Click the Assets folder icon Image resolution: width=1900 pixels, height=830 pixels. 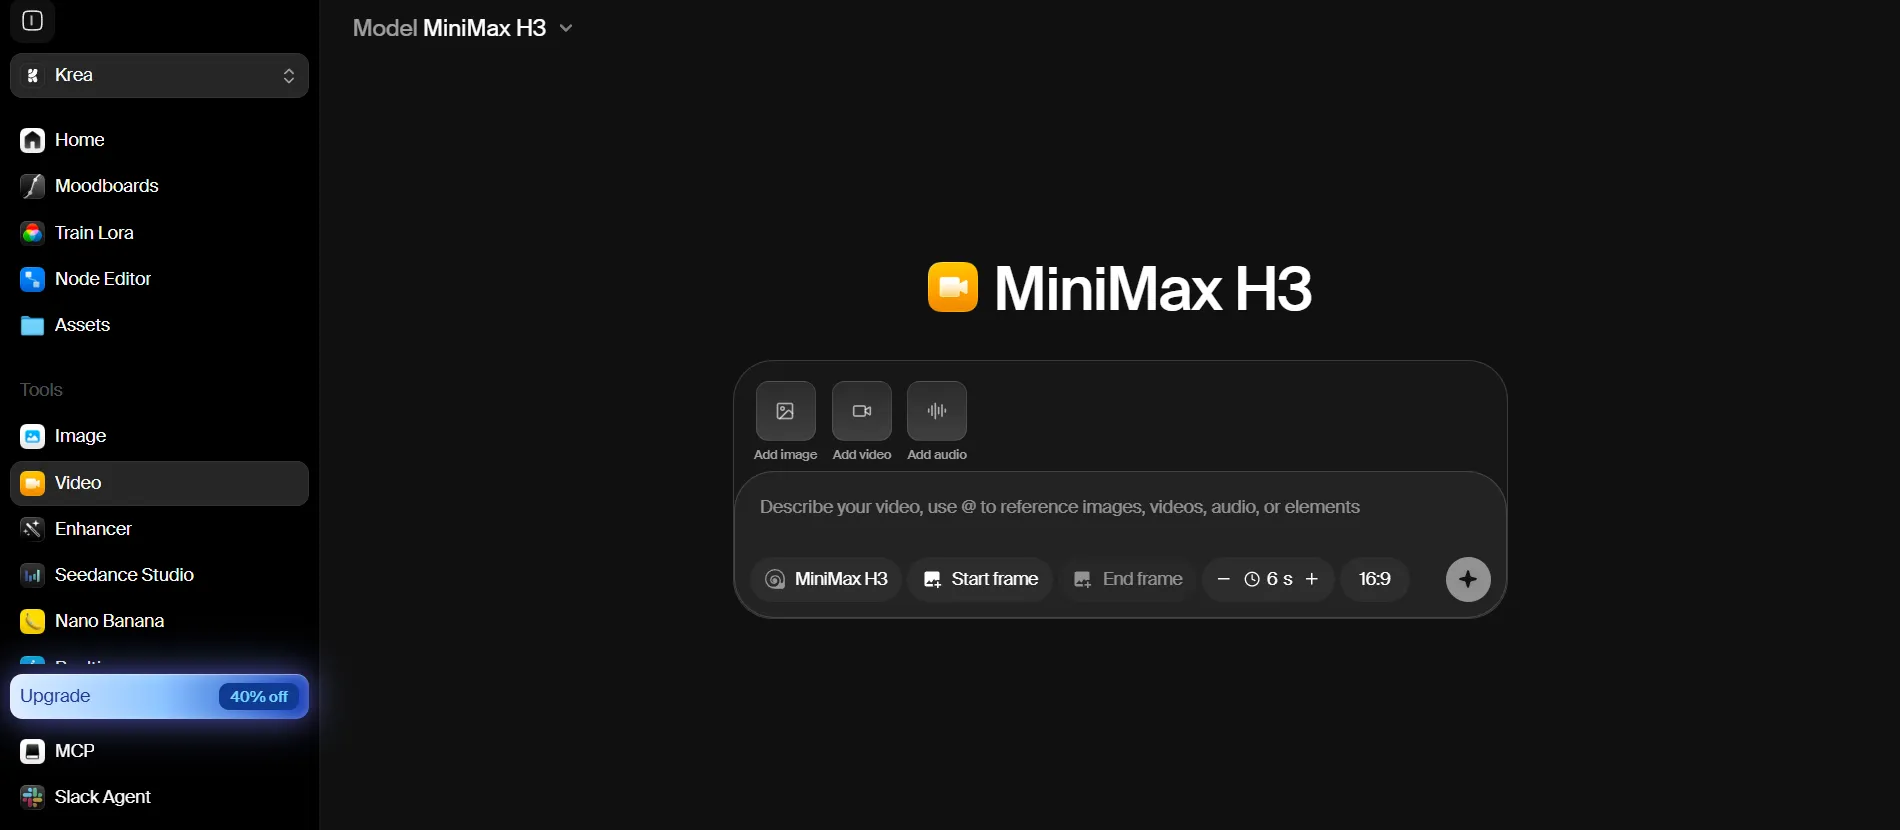32,325
